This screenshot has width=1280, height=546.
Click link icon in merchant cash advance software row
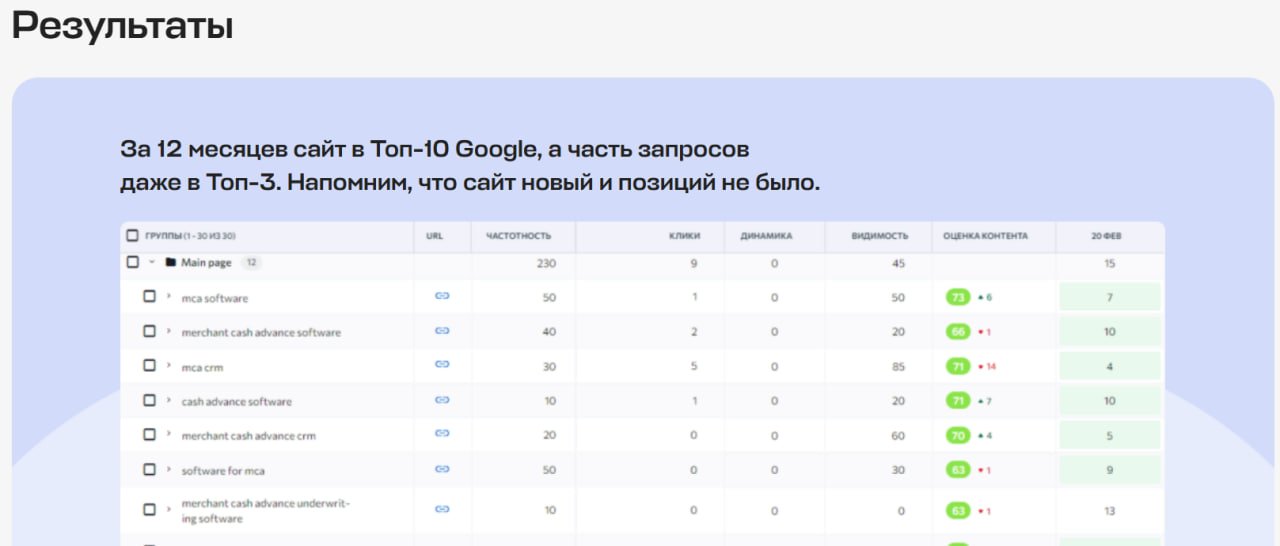tap(442, 331)
